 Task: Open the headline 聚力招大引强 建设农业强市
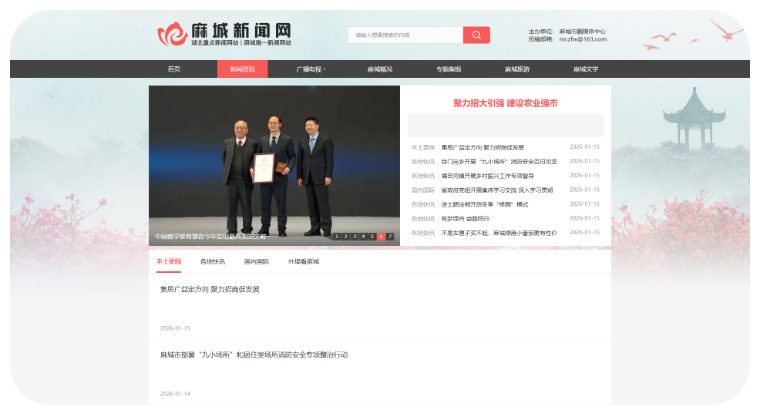(x=505, y=103)
